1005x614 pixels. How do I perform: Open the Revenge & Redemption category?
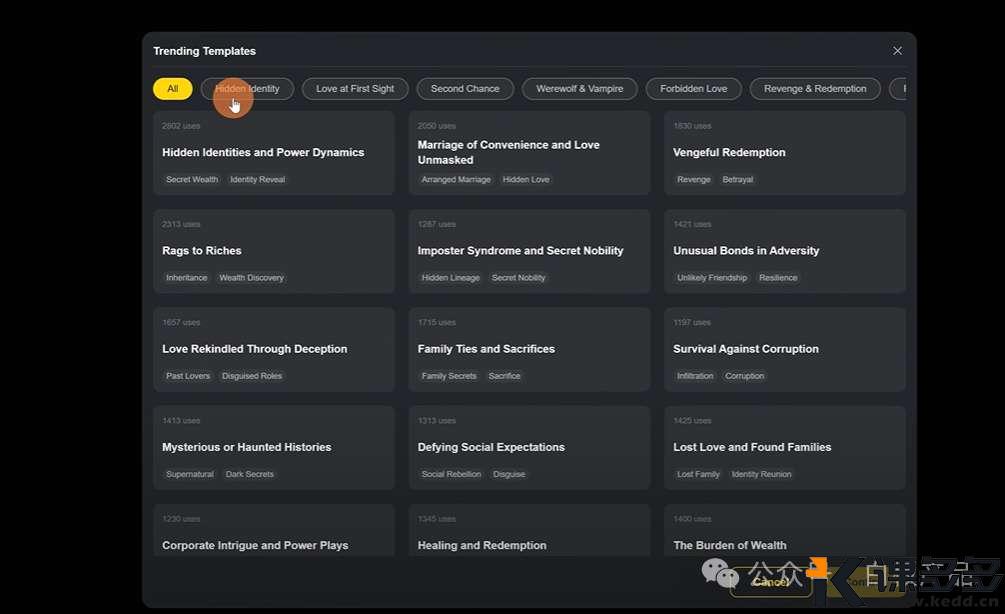[815, 89]
